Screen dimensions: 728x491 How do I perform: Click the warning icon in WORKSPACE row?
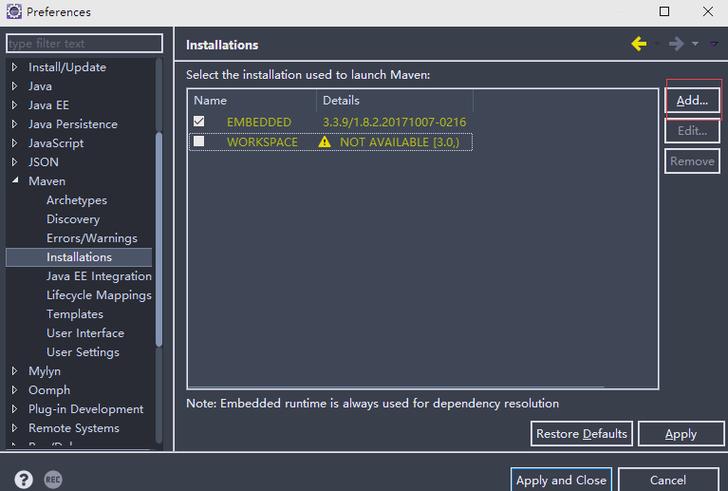click(x=325, y=142)
